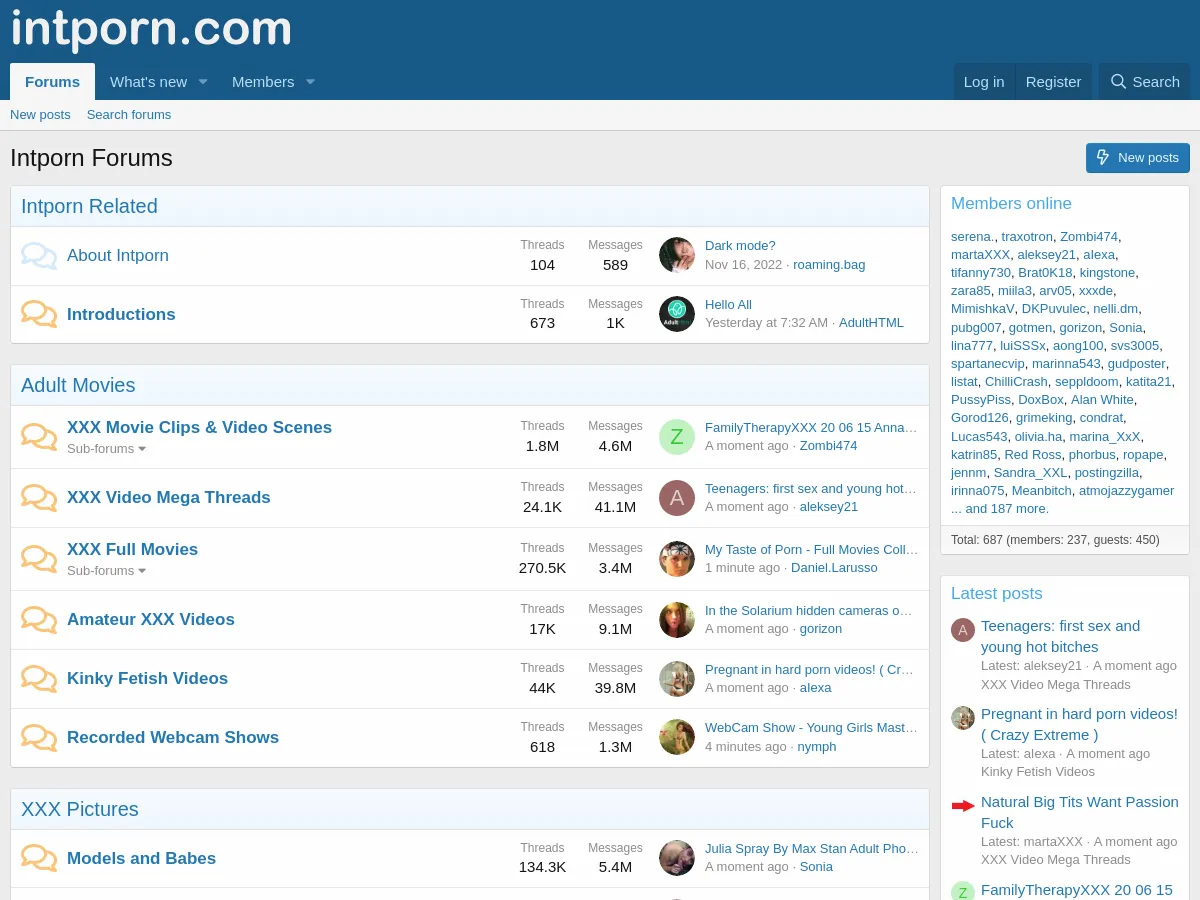Click the magnifier icon on the Search button
This screenshot has width=1200, height=900.
pos(1118,82)
